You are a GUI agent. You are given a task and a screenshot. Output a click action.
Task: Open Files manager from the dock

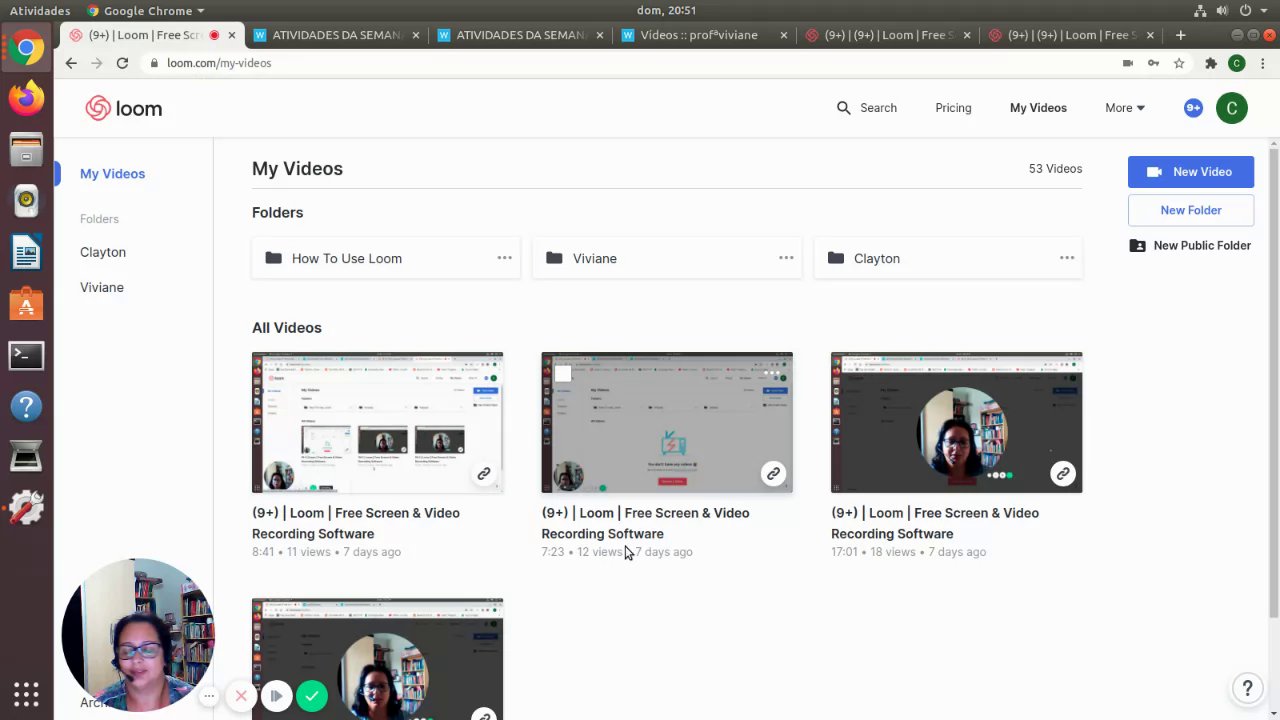(26, 150)
